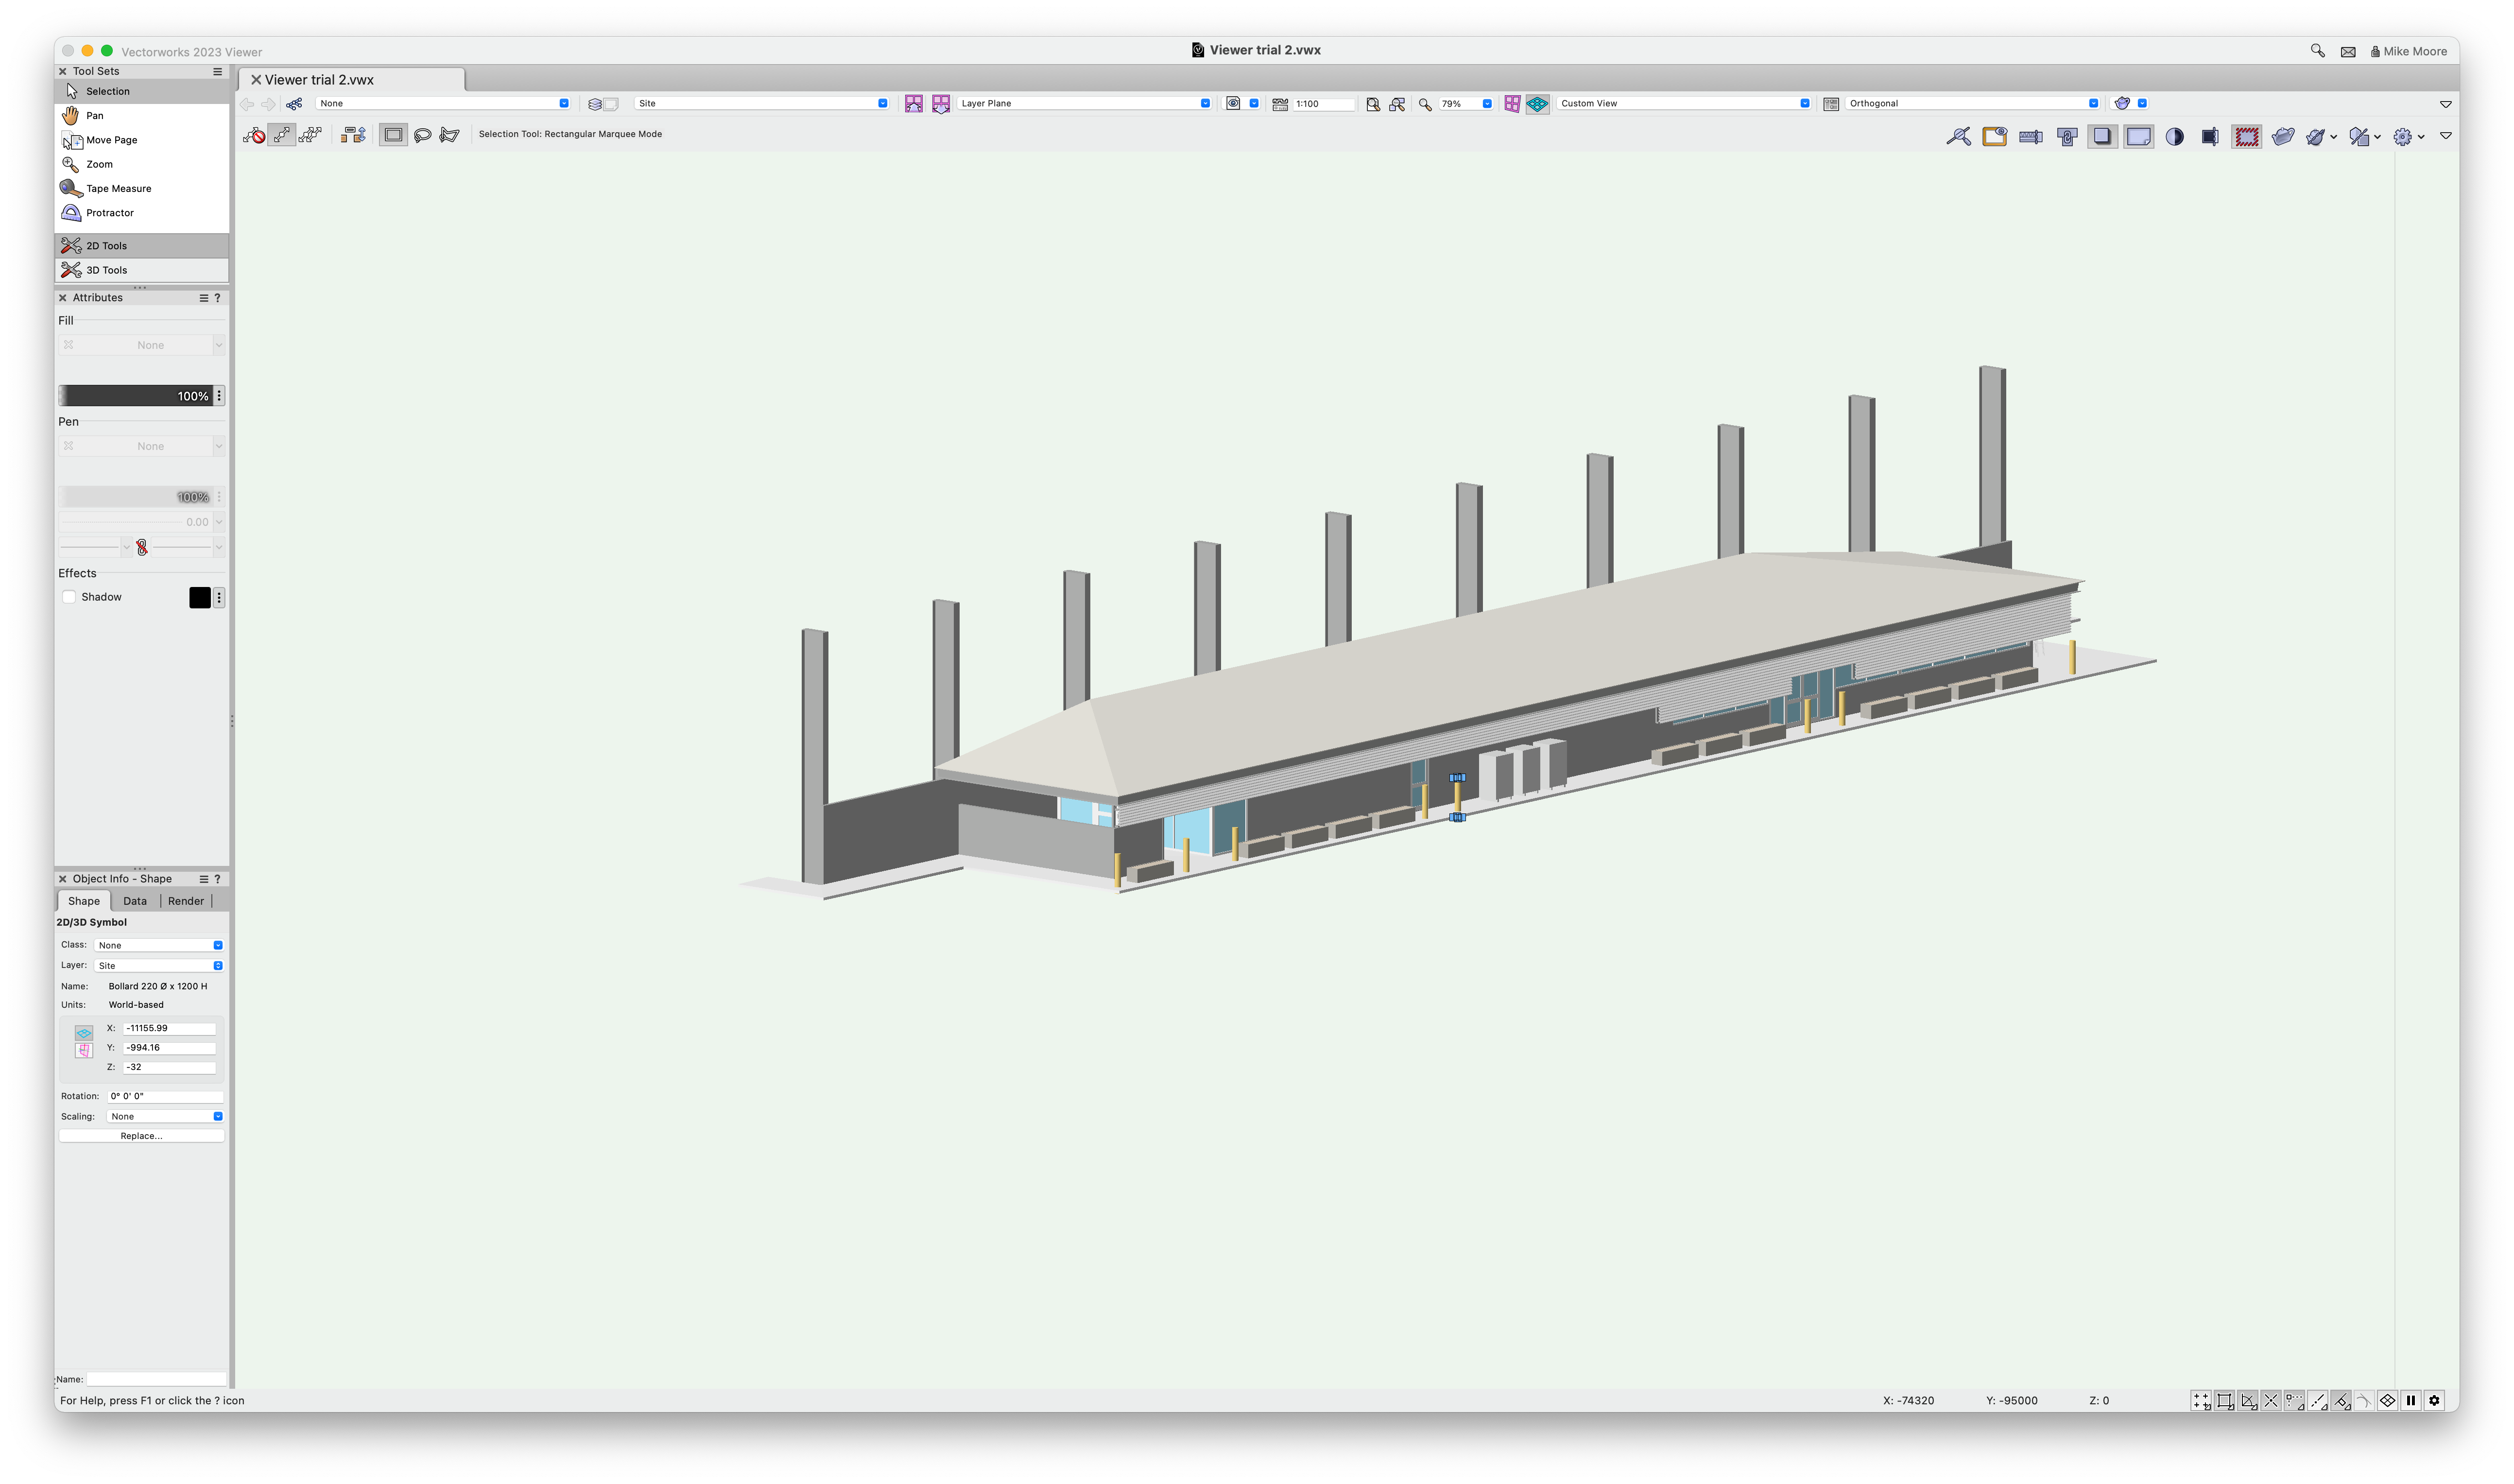Click the X coordinate field -11155.99

[x=169, y=1029]
